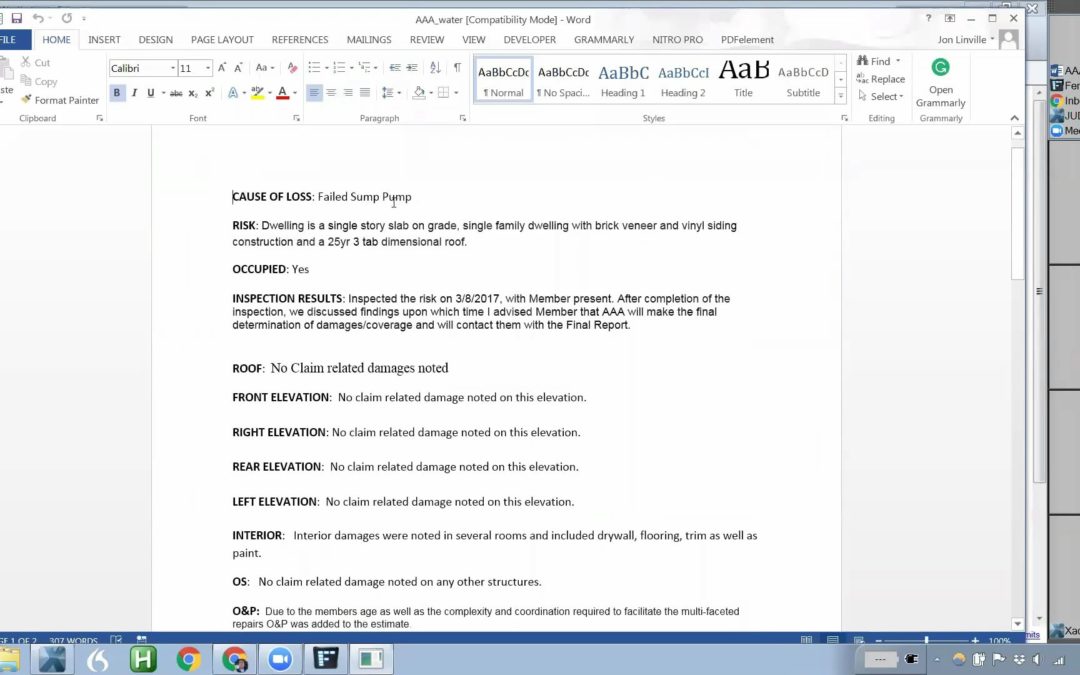1080x675 pixels.
Task: Click Replace in the Editing group
Action: point(881,79)
